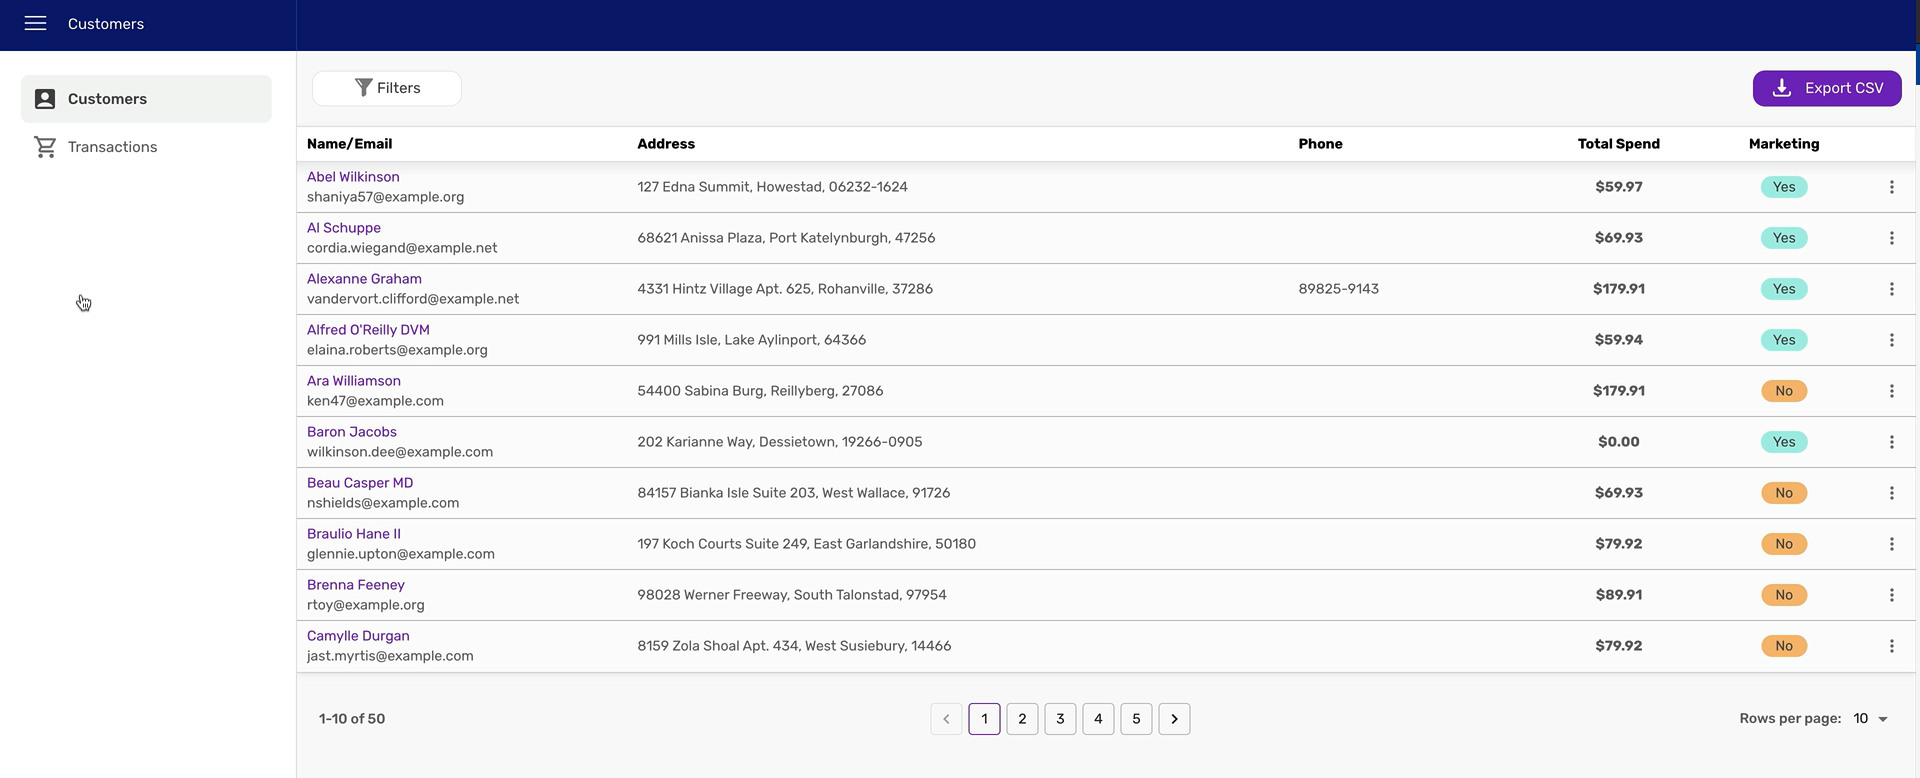Click the previous page chevron
Screen dimensions: 1920x778
pyautogui.click(x=946, y=719)
